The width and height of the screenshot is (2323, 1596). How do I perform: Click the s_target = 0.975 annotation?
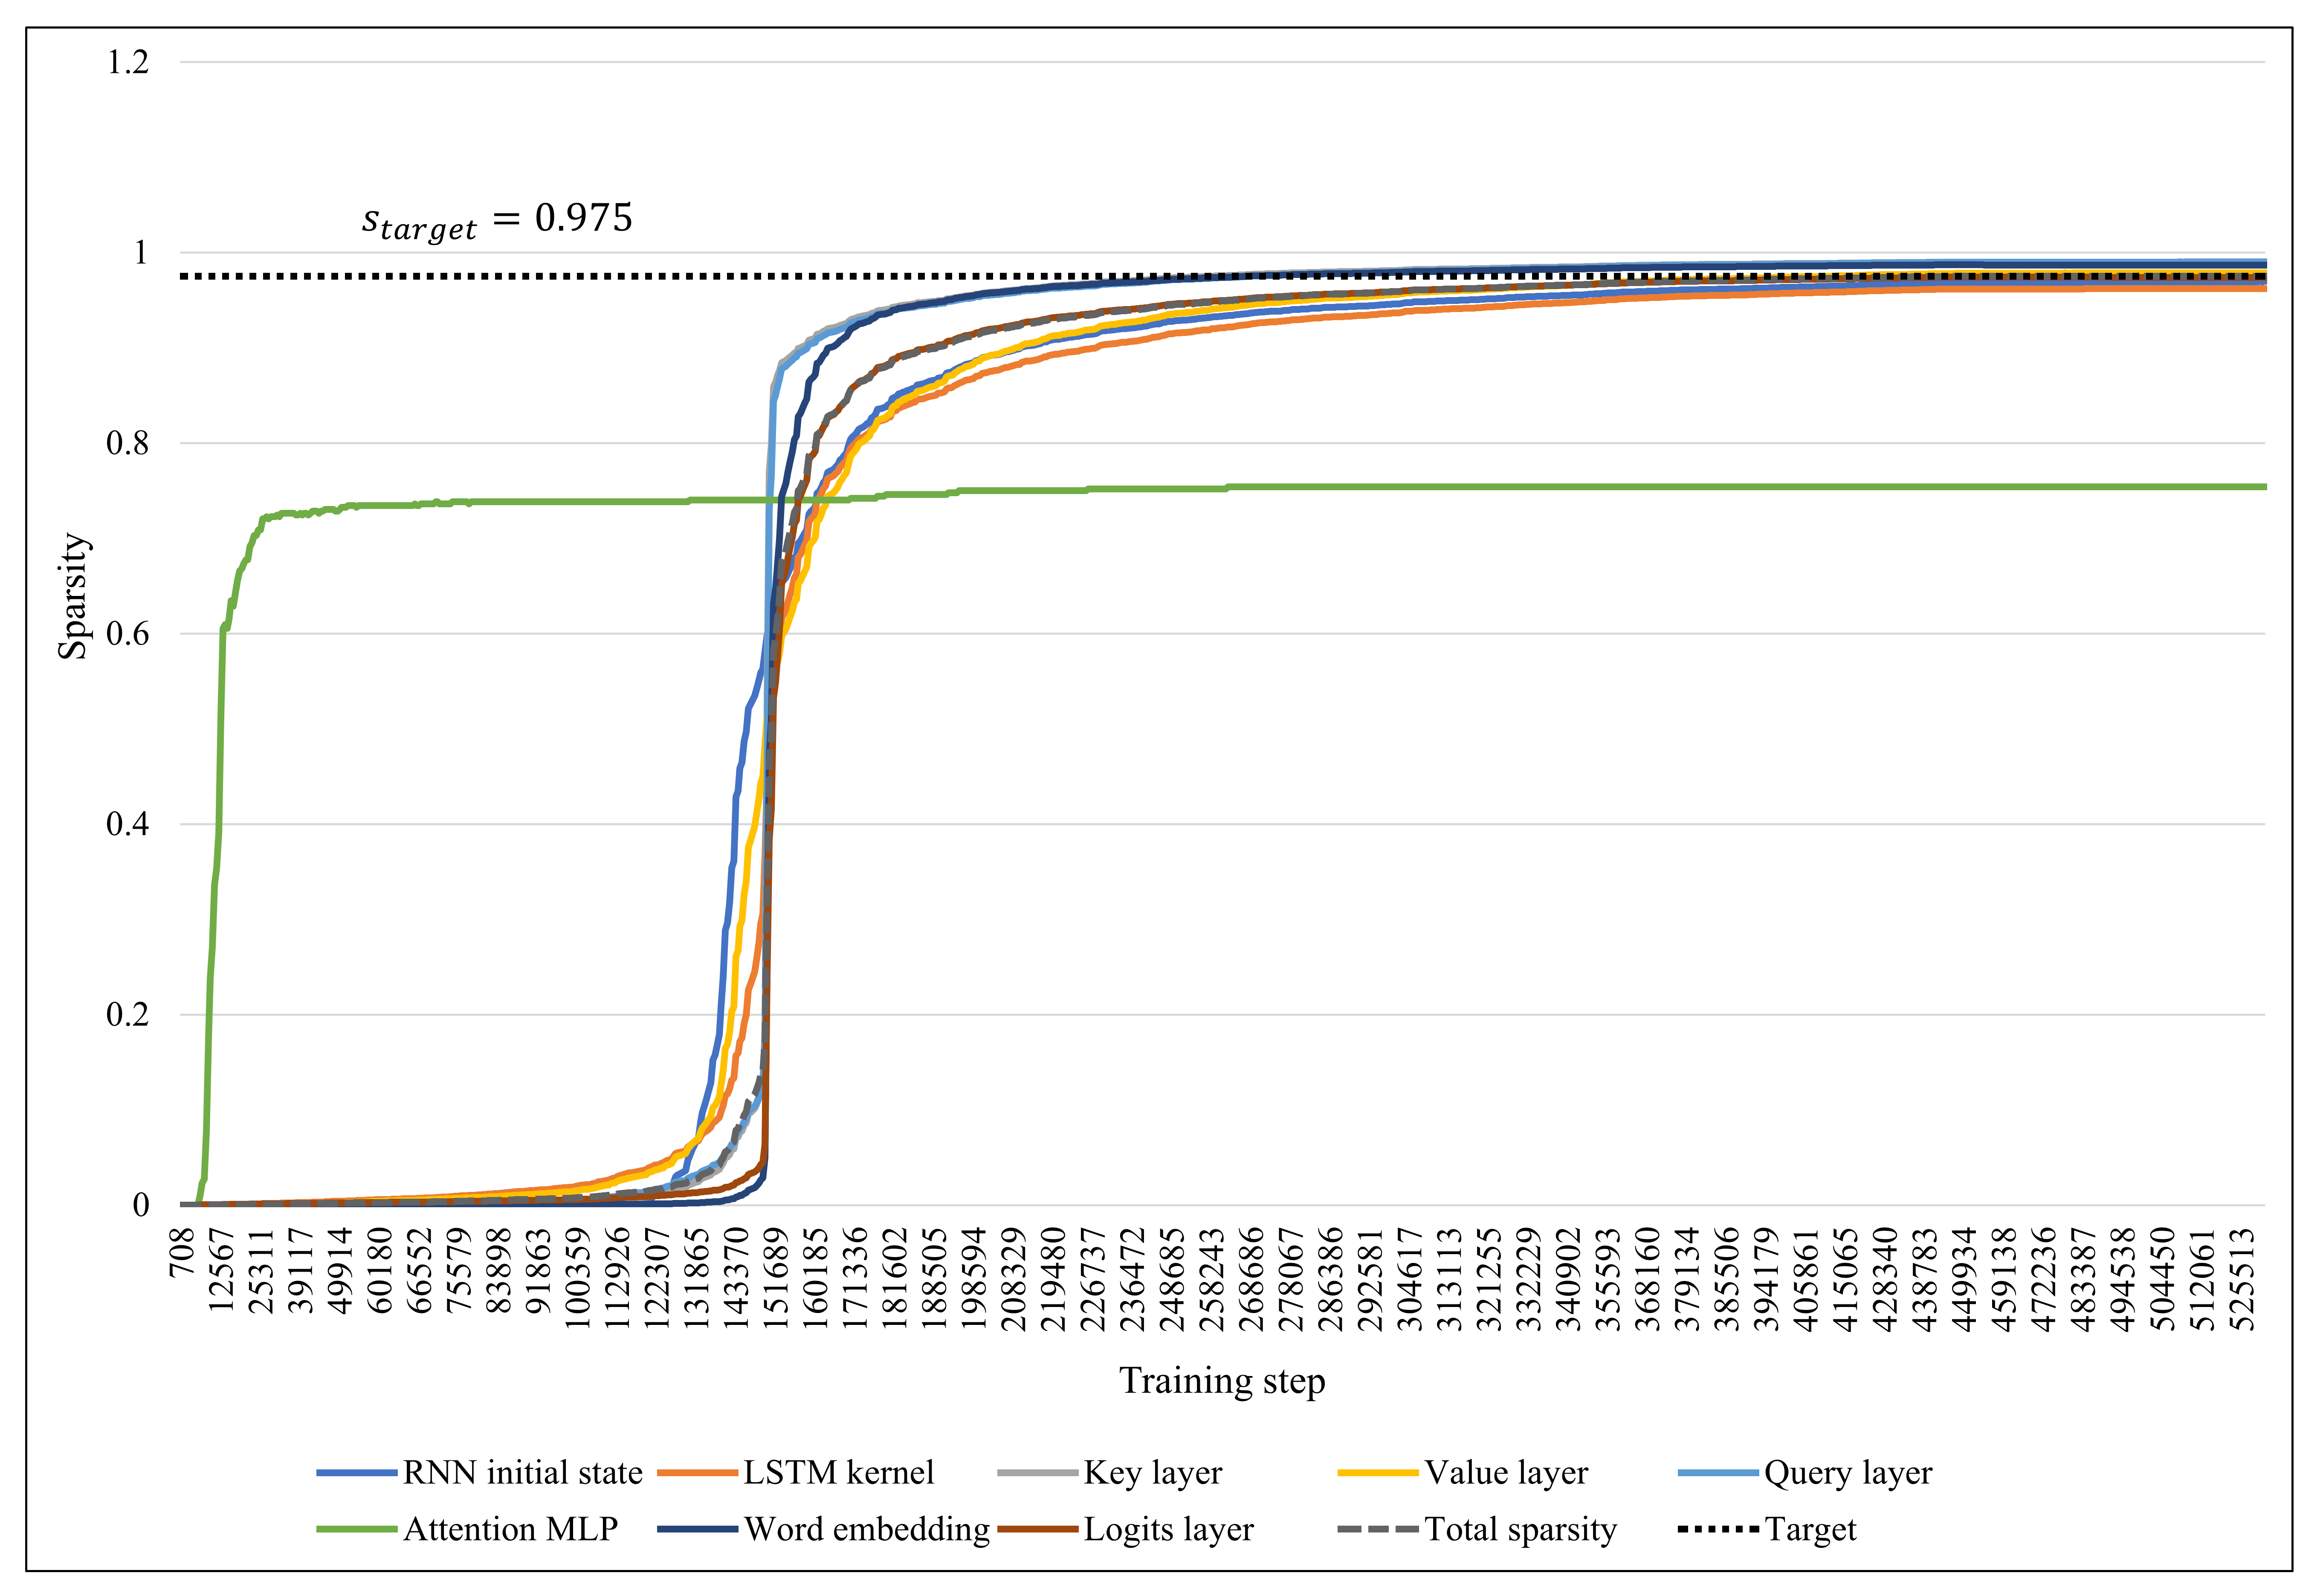click(497, 220)
